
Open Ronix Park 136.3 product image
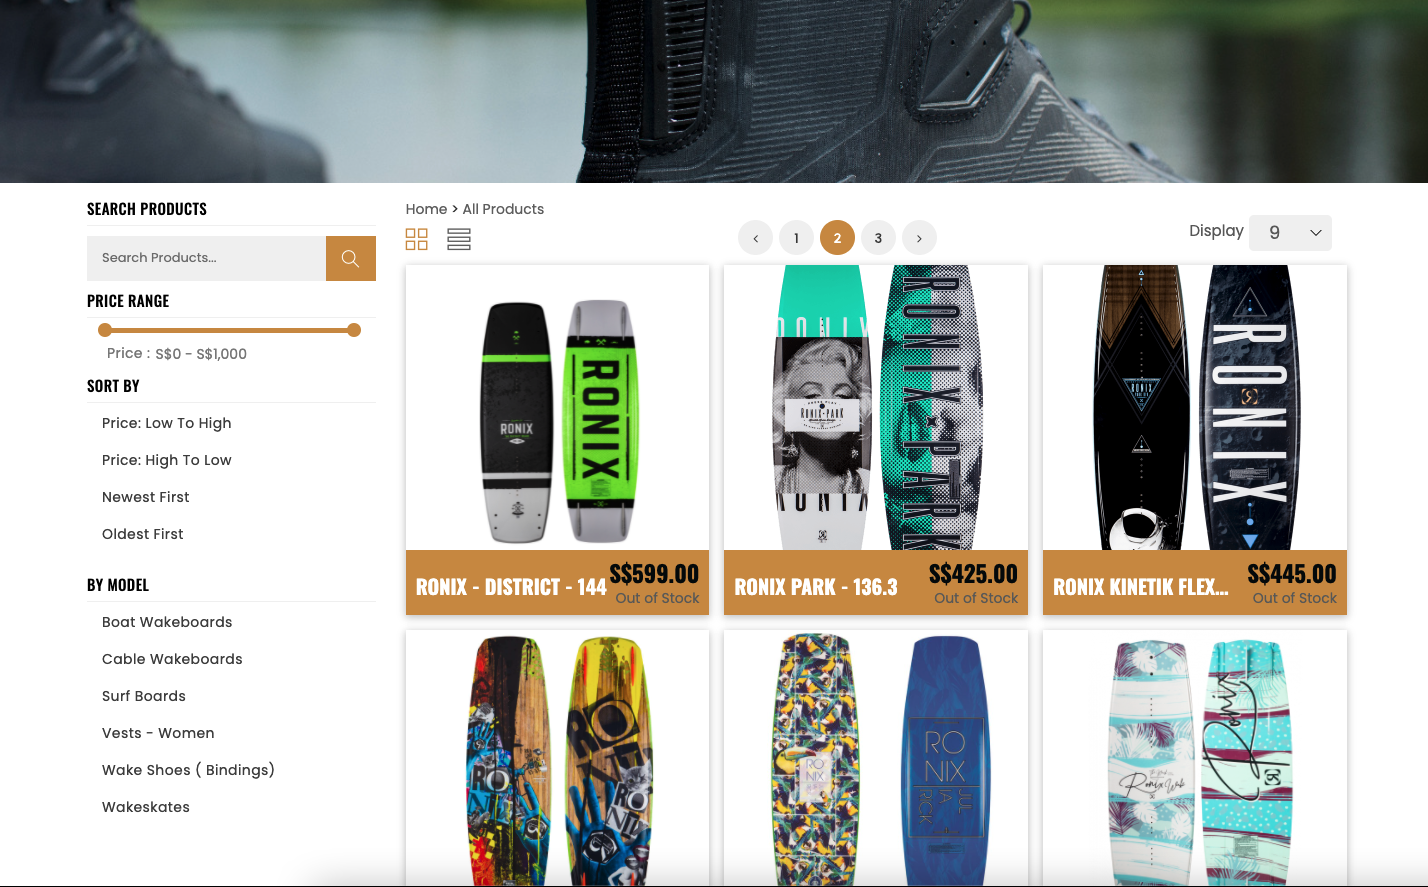[876, 407]
